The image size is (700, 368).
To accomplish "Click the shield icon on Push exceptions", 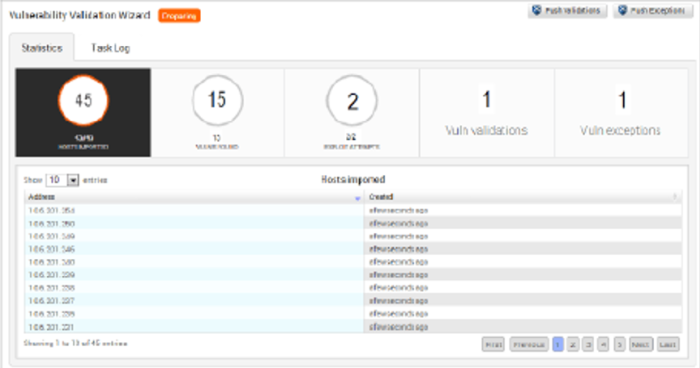I will pos(623,10).
